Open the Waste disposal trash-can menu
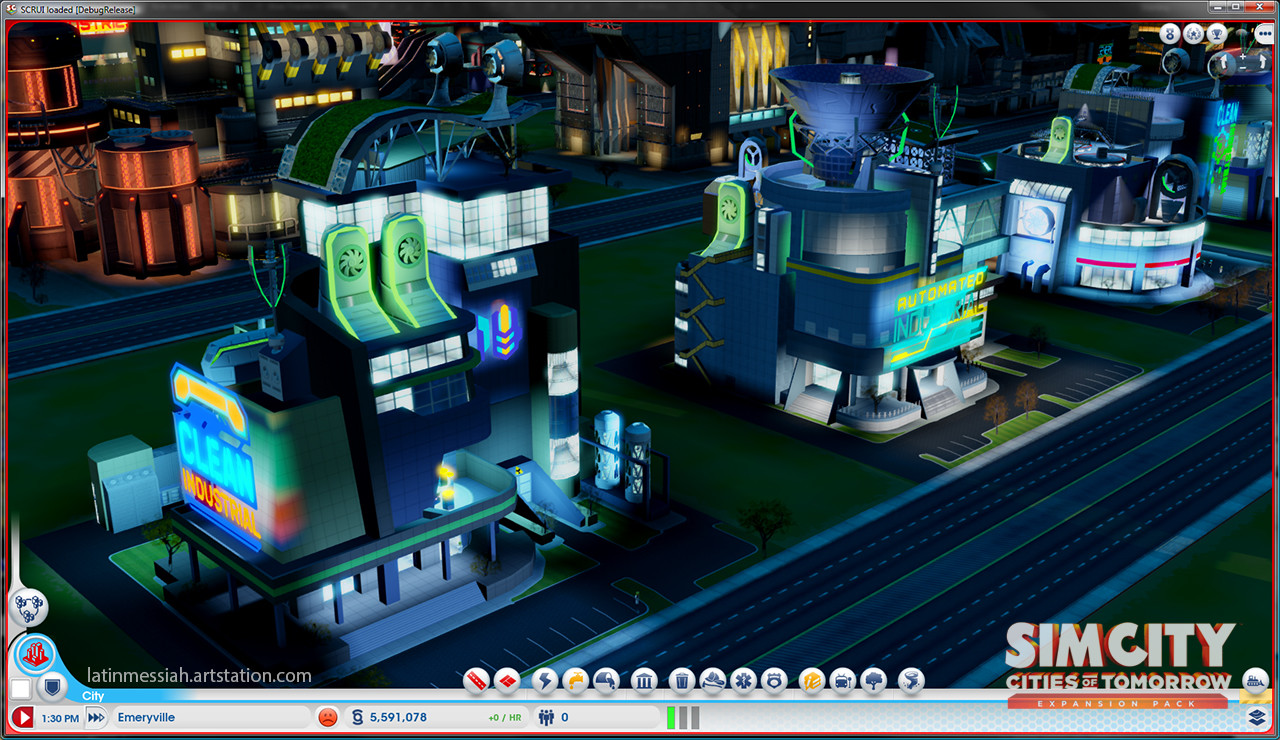Image resolution: width=1280 pixels, height=740 pixels. click(681, 681)
